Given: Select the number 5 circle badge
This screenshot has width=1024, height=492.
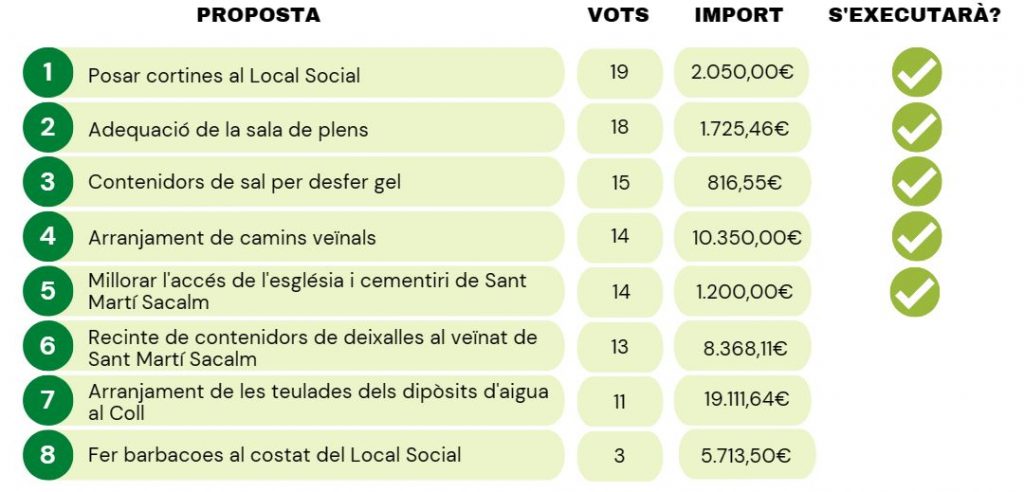Looking at the screenshot, I should coord(47,291).
